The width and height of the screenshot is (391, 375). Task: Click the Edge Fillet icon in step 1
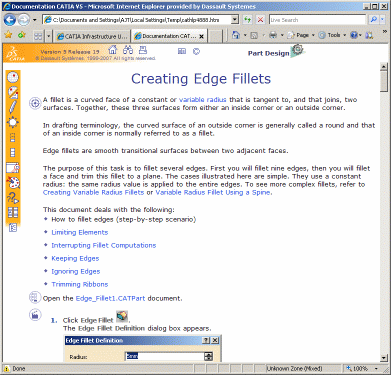coord(122,316)
